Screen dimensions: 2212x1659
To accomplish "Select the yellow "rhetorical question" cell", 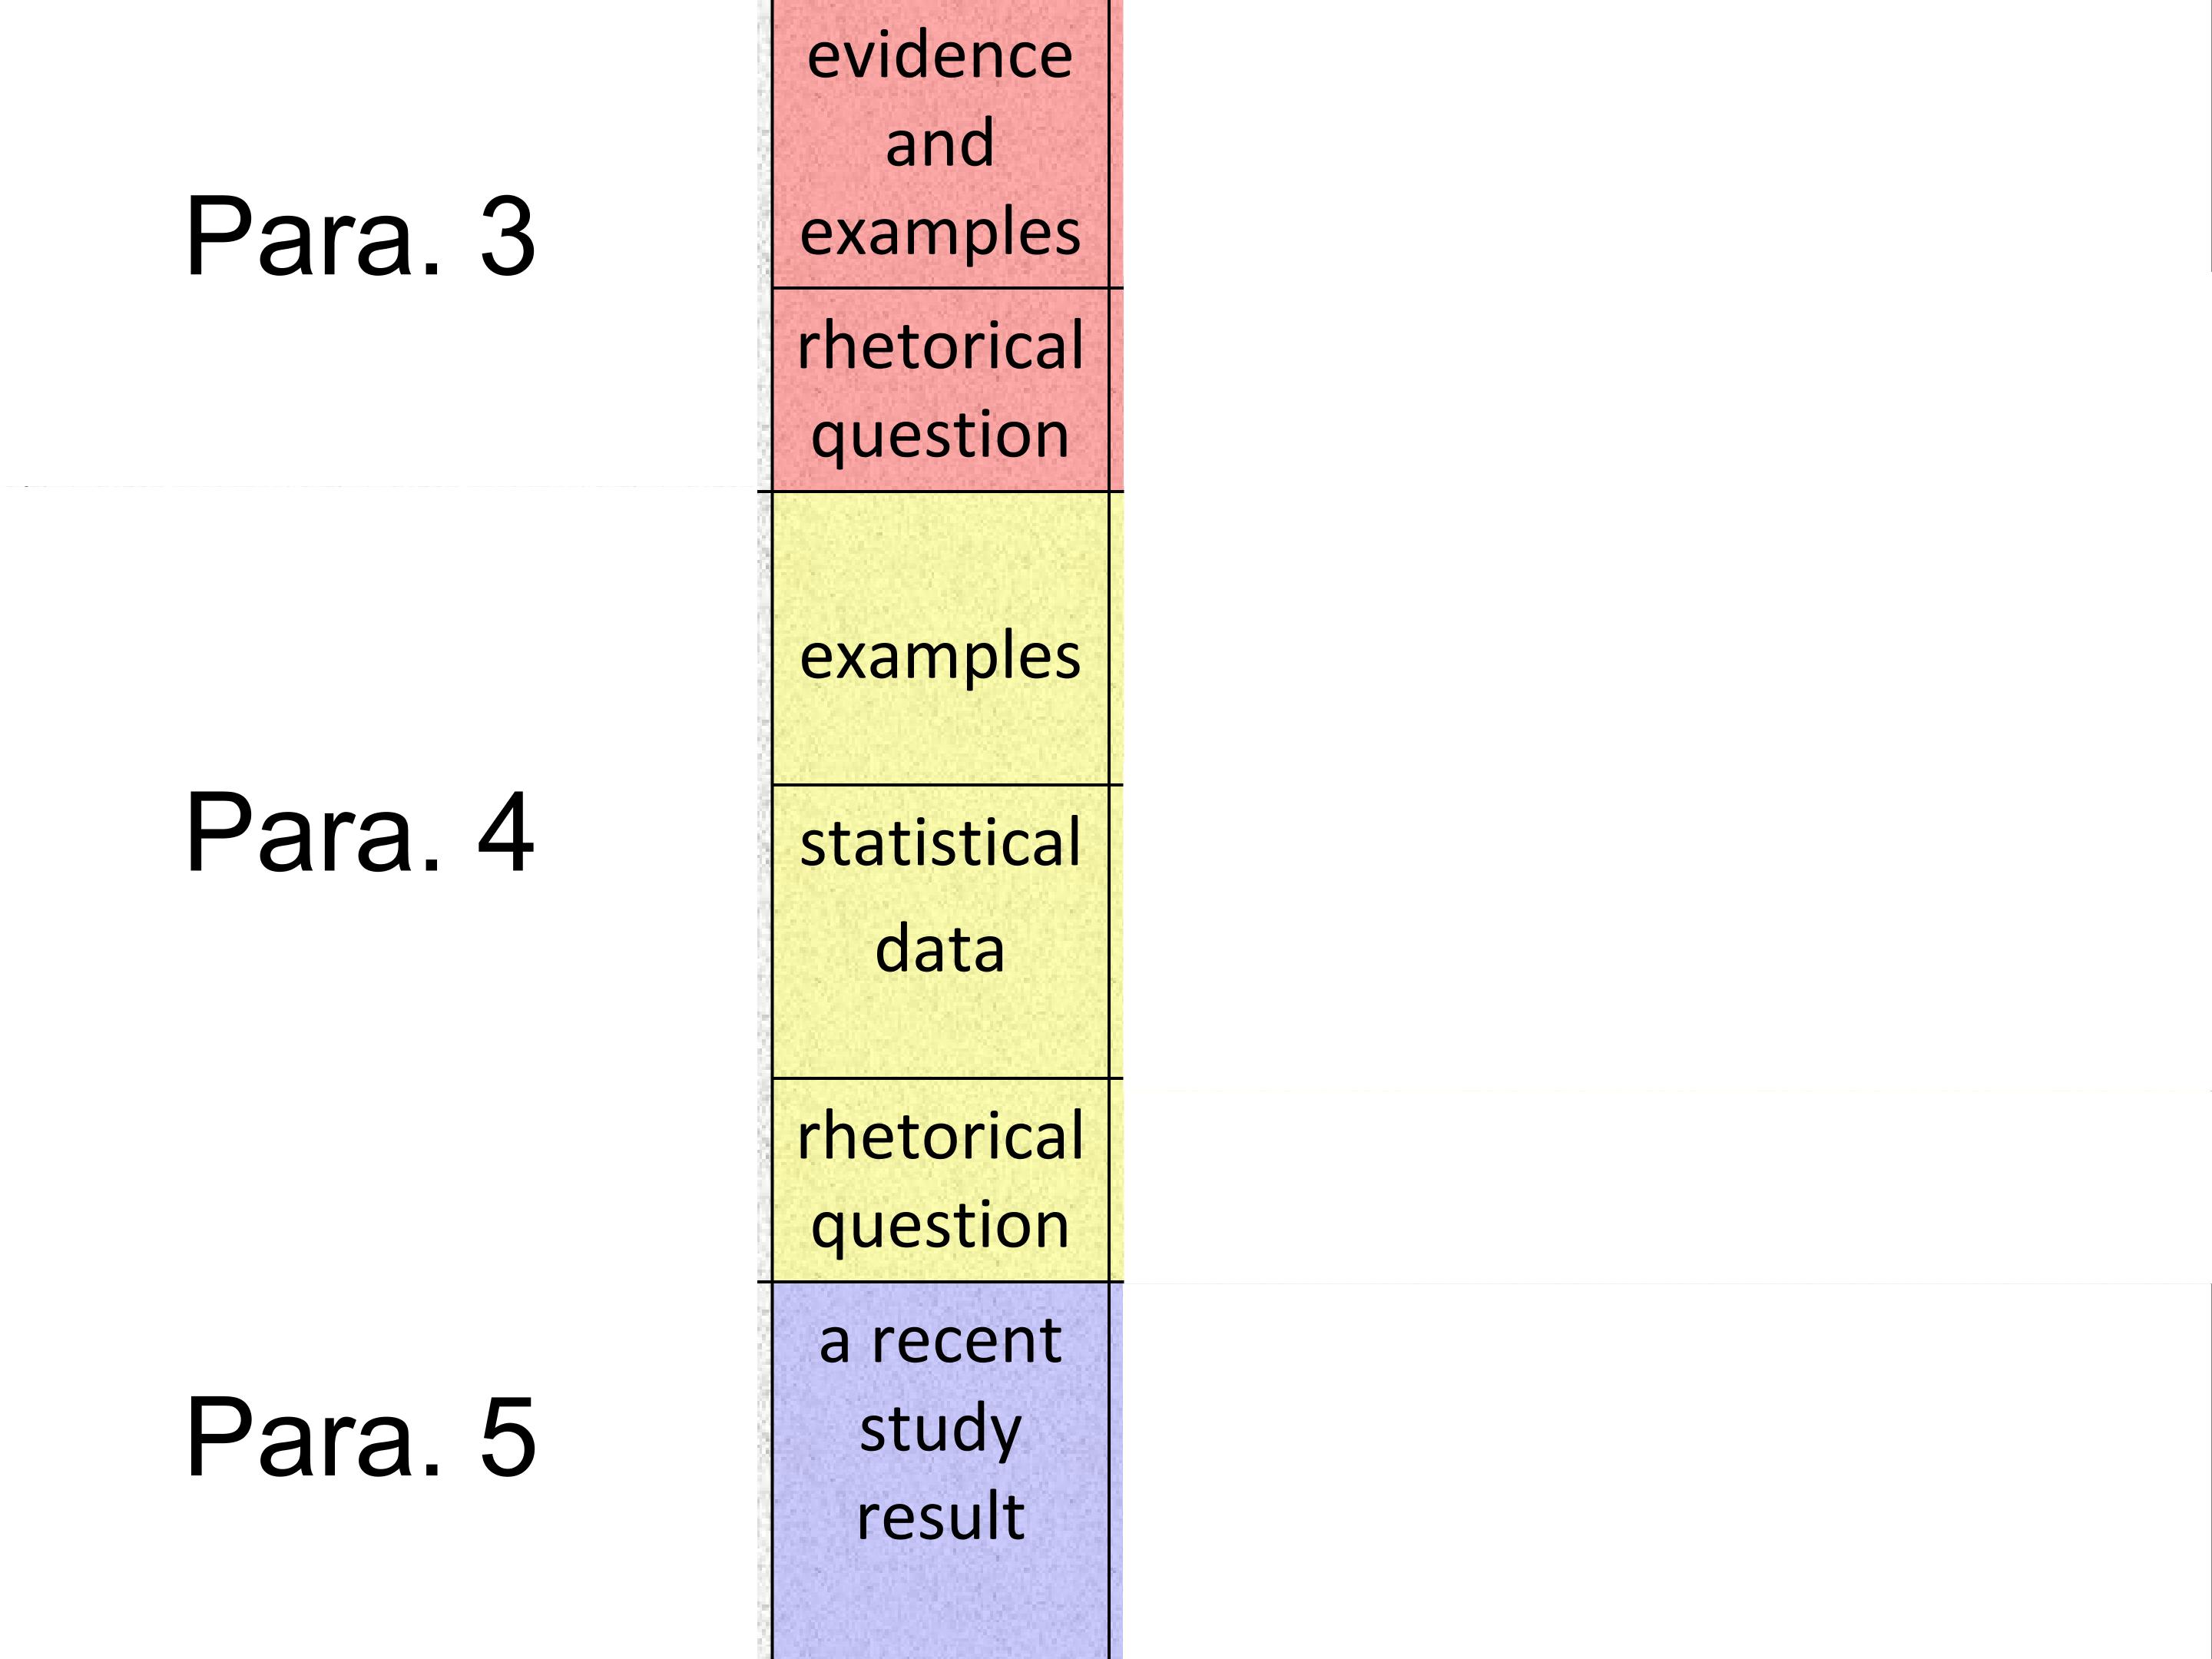I will (940, 1180).
